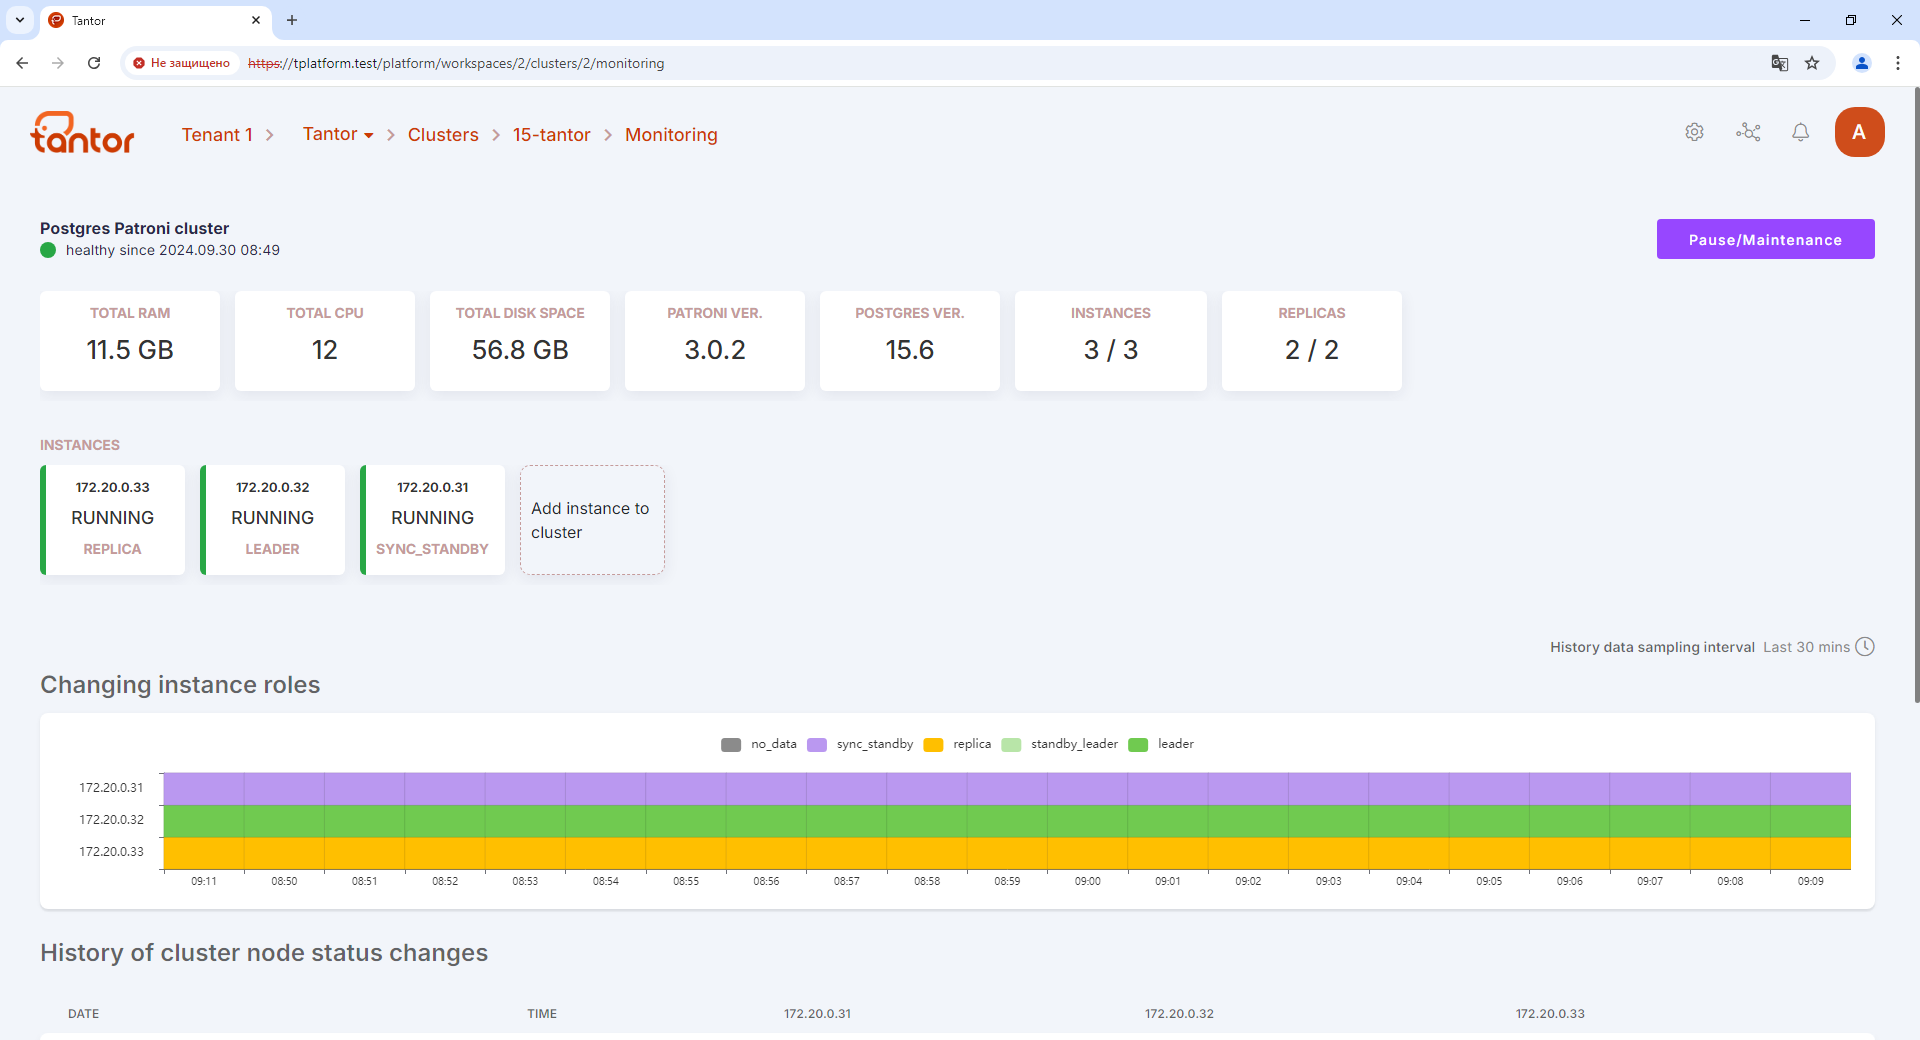Click the 172.20.0.31 purple chart row
1920x1040 pixels.
click(x=1007, y=789)
